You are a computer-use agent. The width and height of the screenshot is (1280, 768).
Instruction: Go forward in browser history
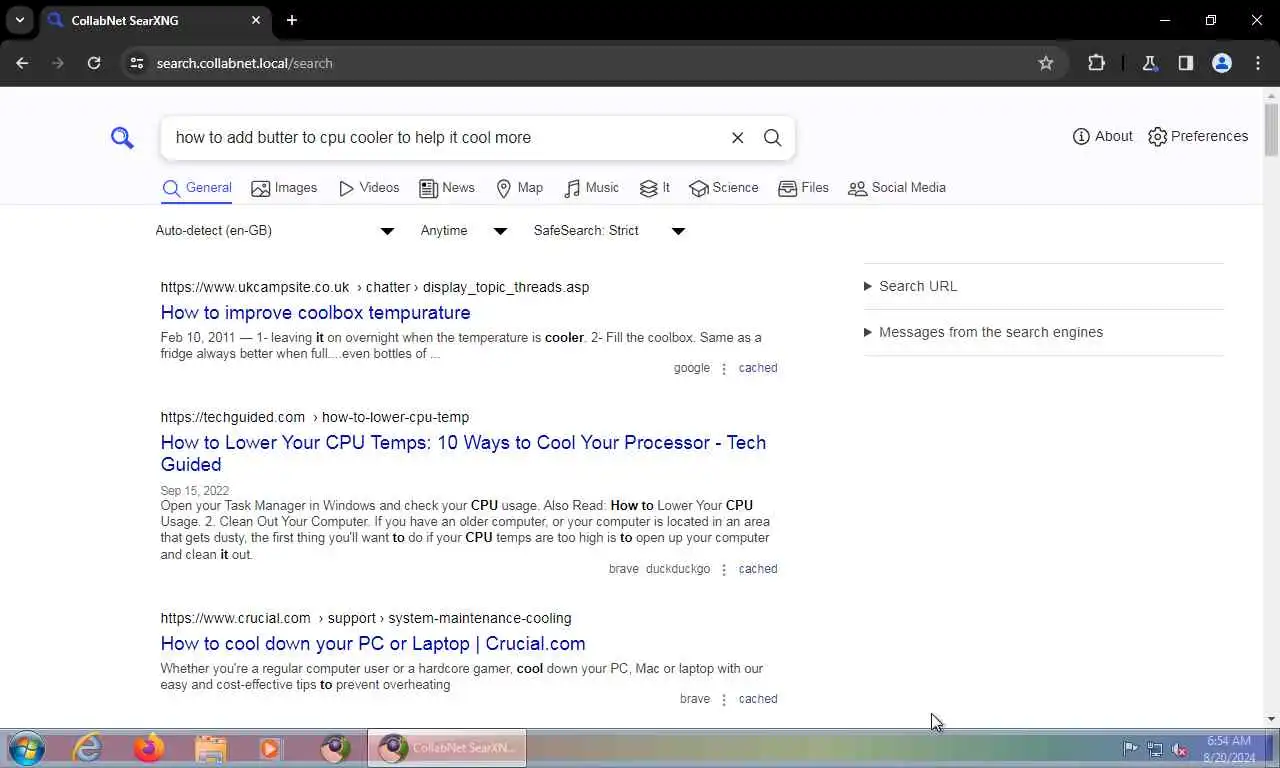58,63
